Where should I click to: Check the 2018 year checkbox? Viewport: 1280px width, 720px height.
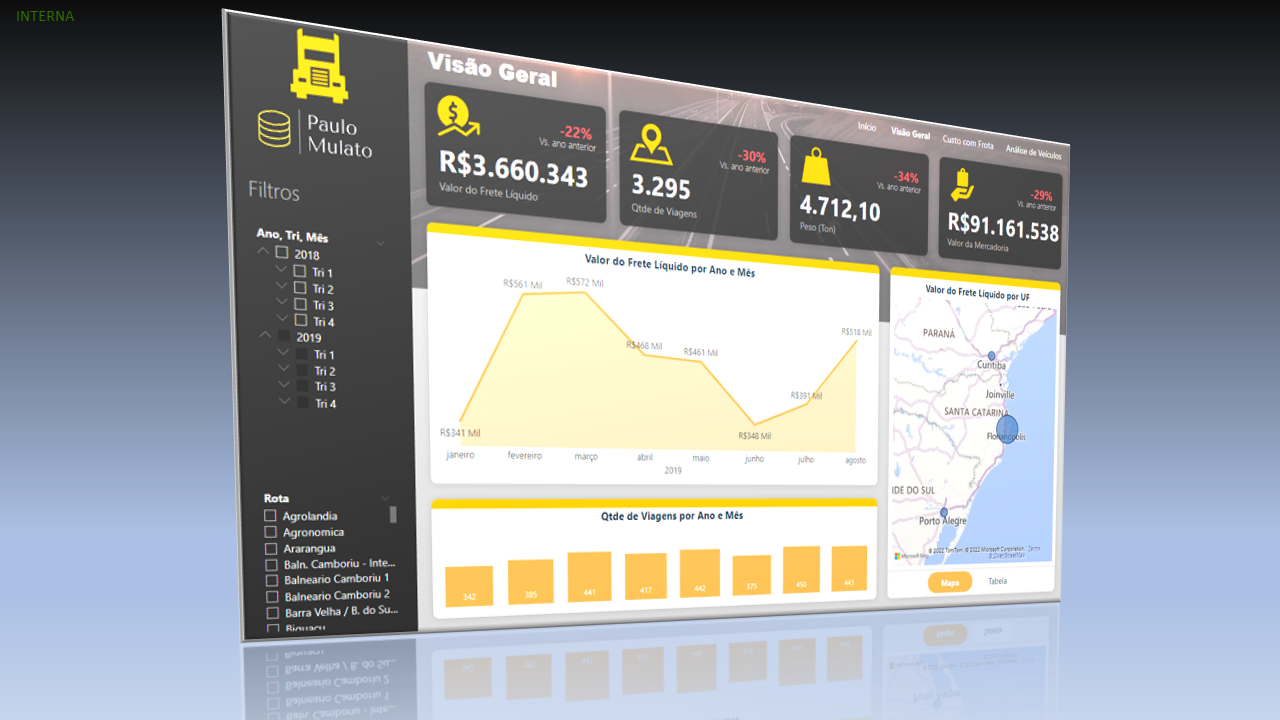pyautogui.click(x=282, y=253)
